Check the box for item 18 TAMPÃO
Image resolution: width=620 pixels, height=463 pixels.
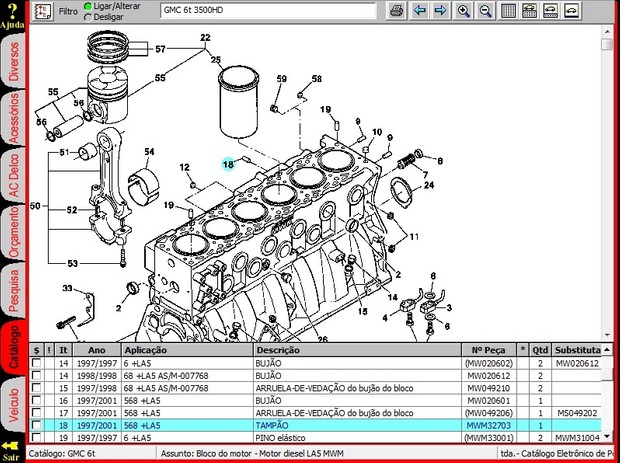tap(36, 425)
